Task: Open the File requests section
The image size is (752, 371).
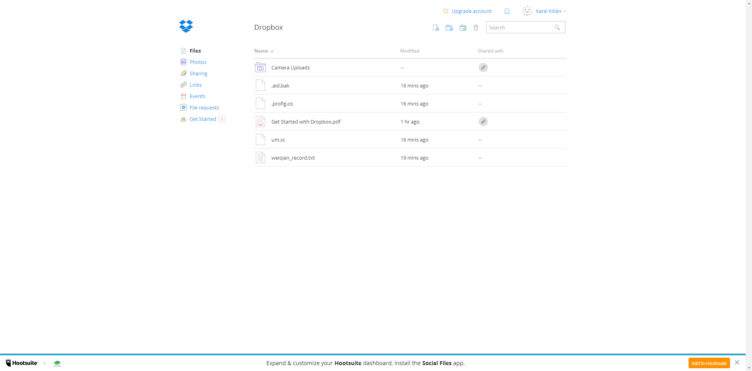Action: tap(204, 108)
